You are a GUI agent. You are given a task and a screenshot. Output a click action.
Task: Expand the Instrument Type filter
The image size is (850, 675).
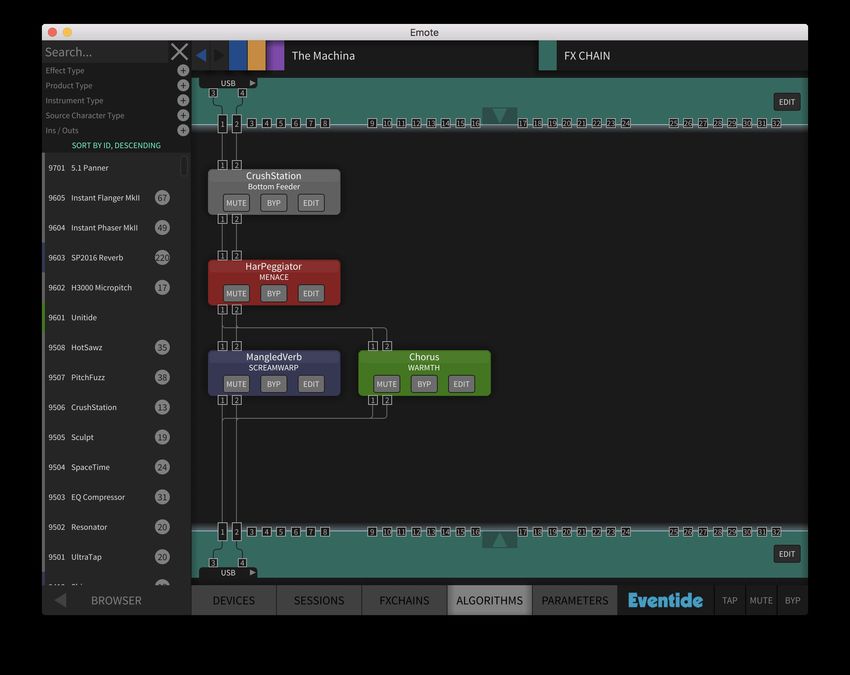tap(183, 100)
